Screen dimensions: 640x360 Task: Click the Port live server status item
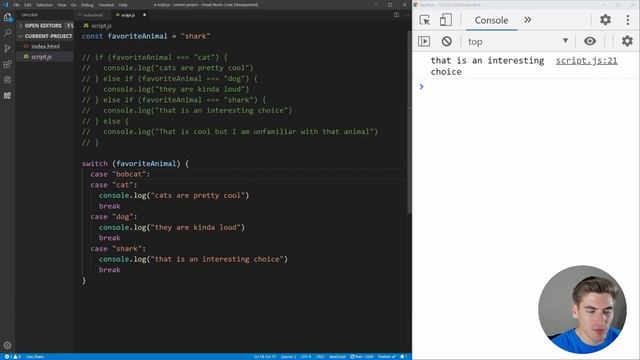pos(362,357)
